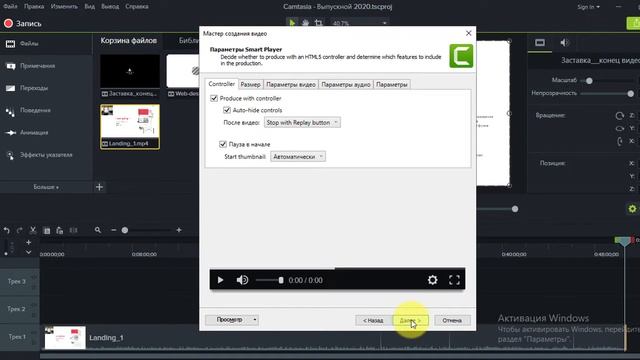Image resolution: width=640 pixels, height=360 pixels.
Task: Open the canvas zoom percentage dropdown
Action: pyautogui.click(x=359, y=23)
